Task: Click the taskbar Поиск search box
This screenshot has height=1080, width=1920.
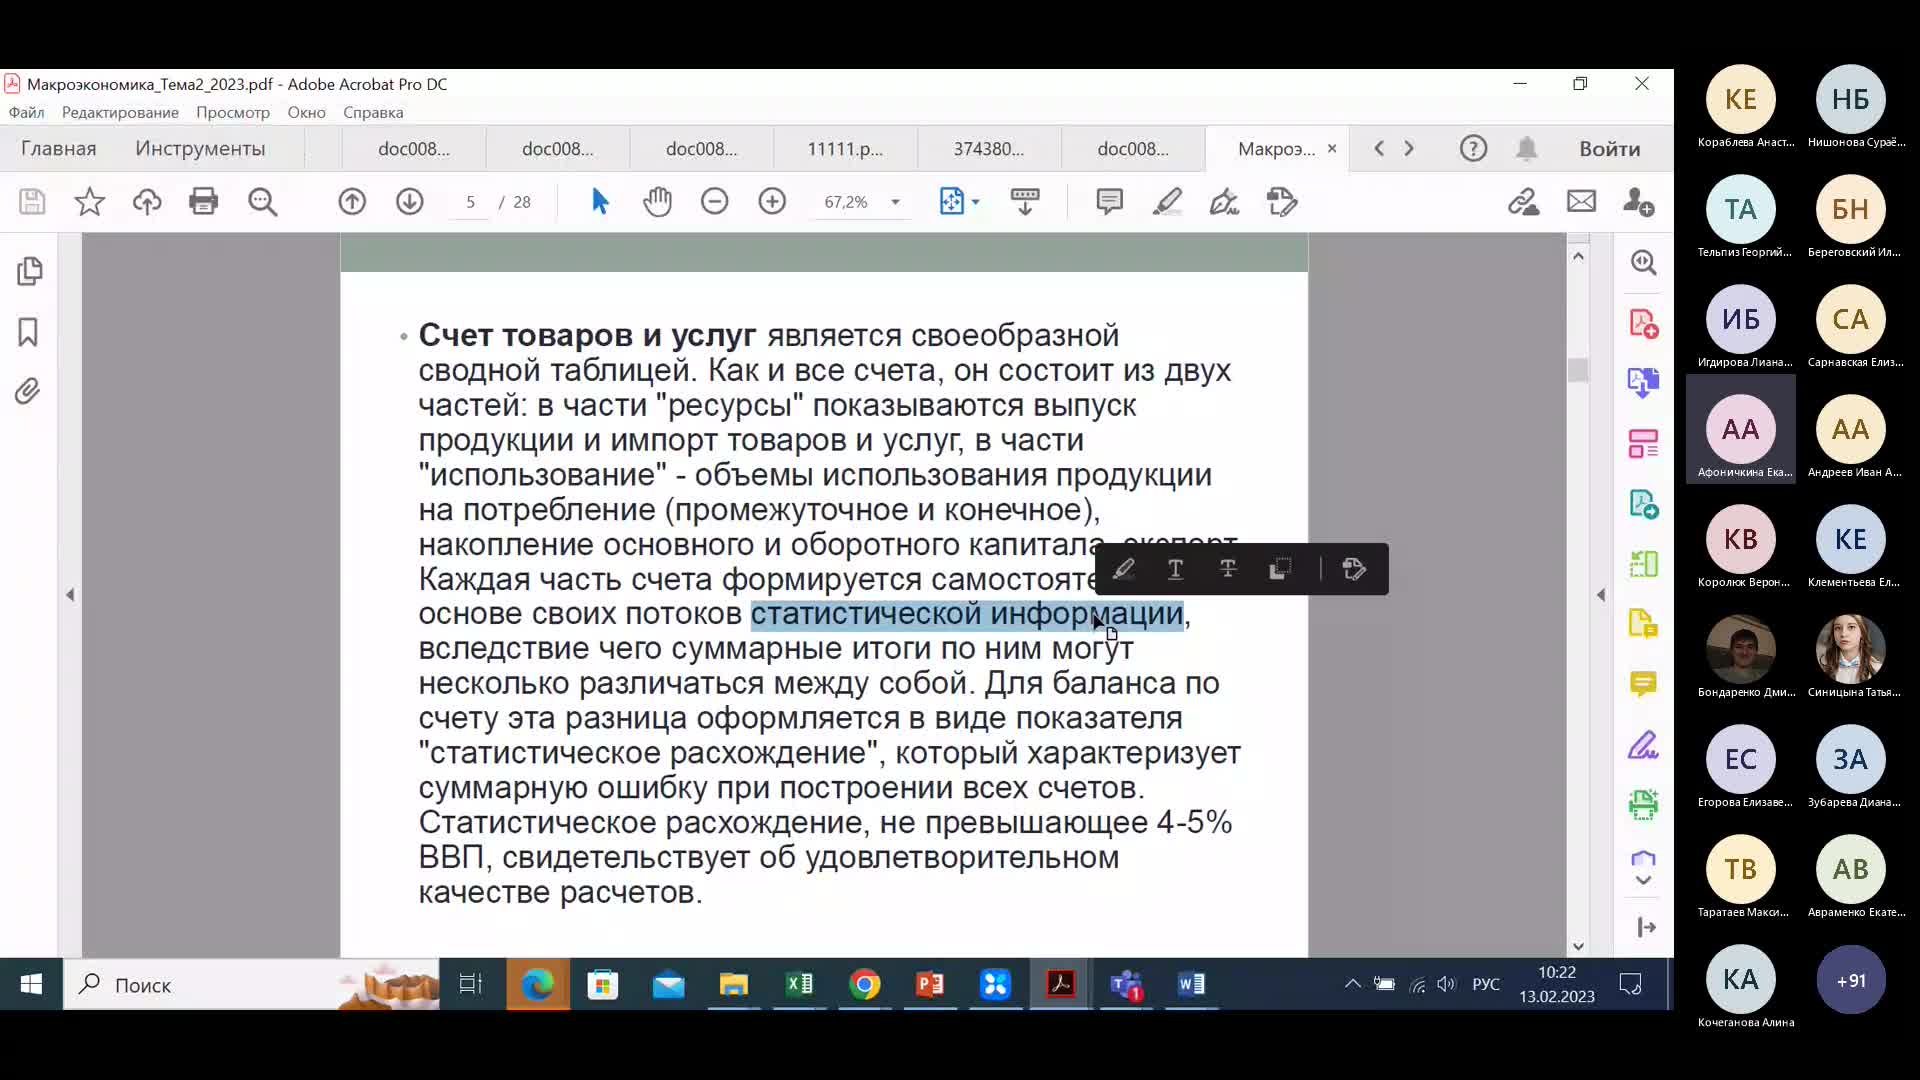Action: [252, 985]
